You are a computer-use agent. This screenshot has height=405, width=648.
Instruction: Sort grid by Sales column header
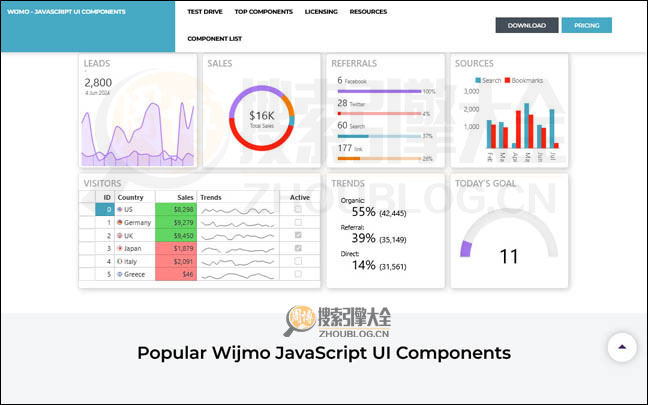(x=176, y=197)
